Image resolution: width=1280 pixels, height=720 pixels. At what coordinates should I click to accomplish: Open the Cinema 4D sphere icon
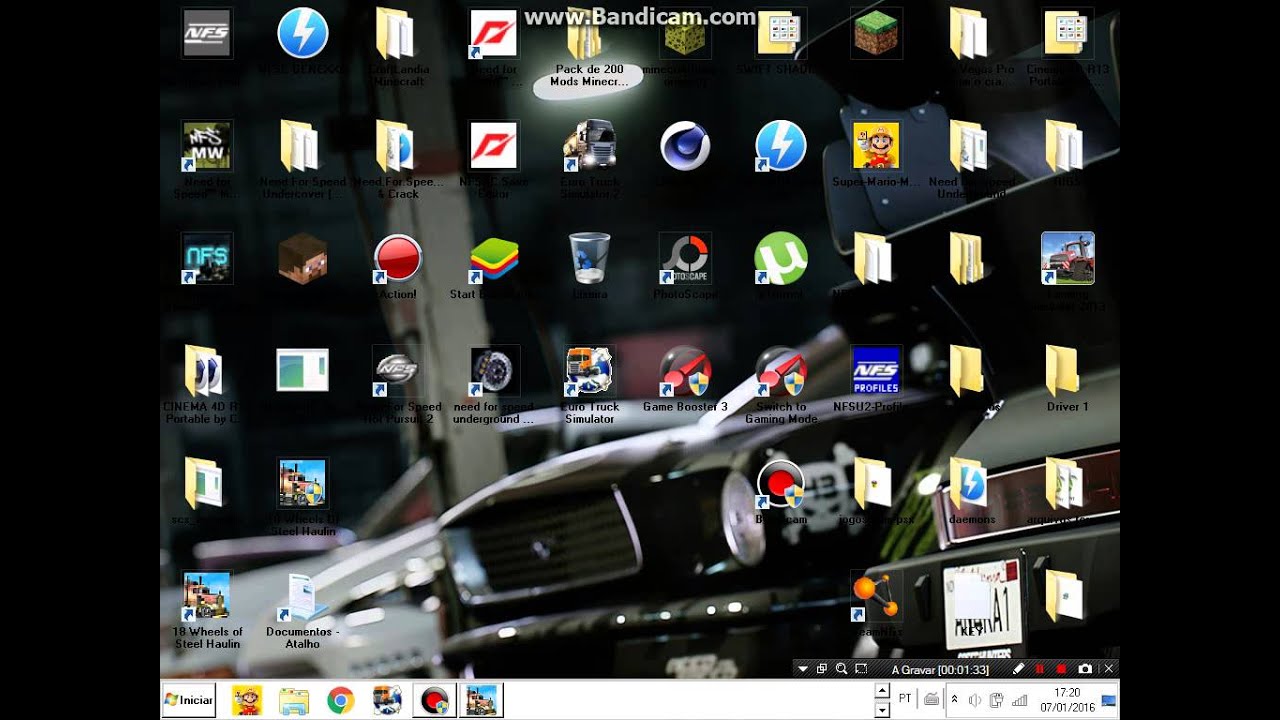tap(685, 146)
